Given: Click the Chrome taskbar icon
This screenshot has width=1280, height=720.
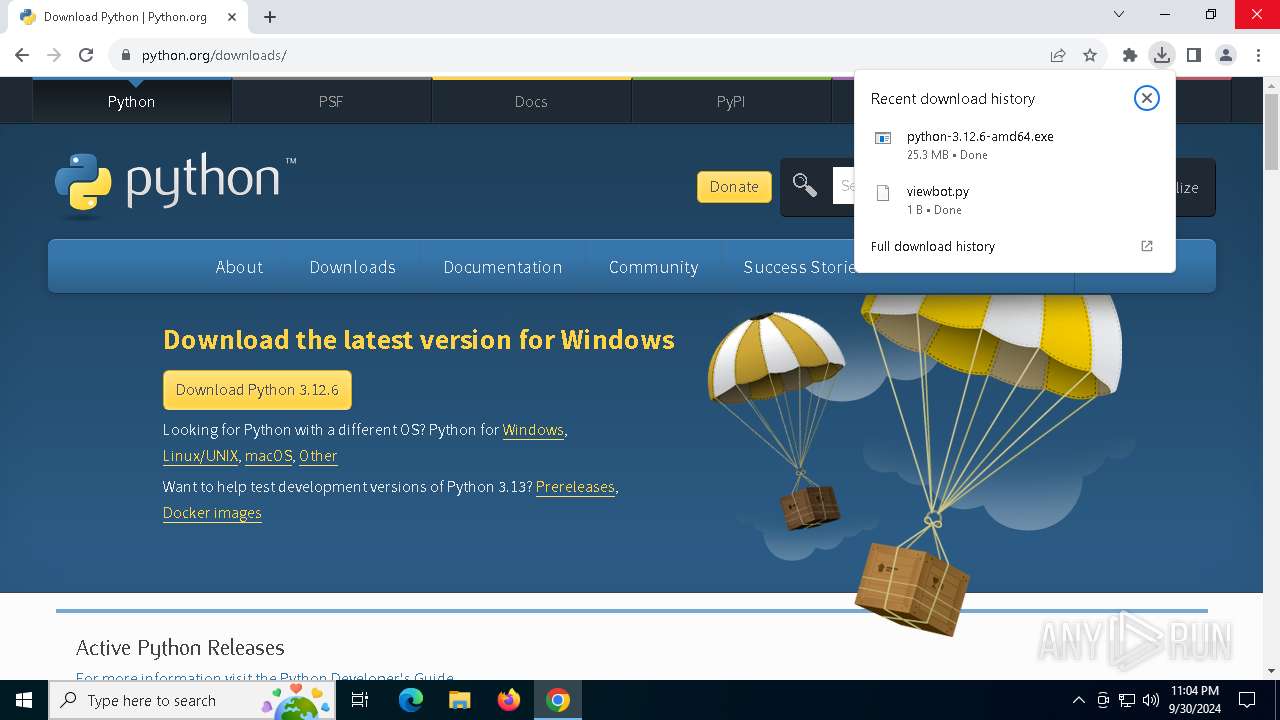Looking at the screenshot, I should coord(558,700).
